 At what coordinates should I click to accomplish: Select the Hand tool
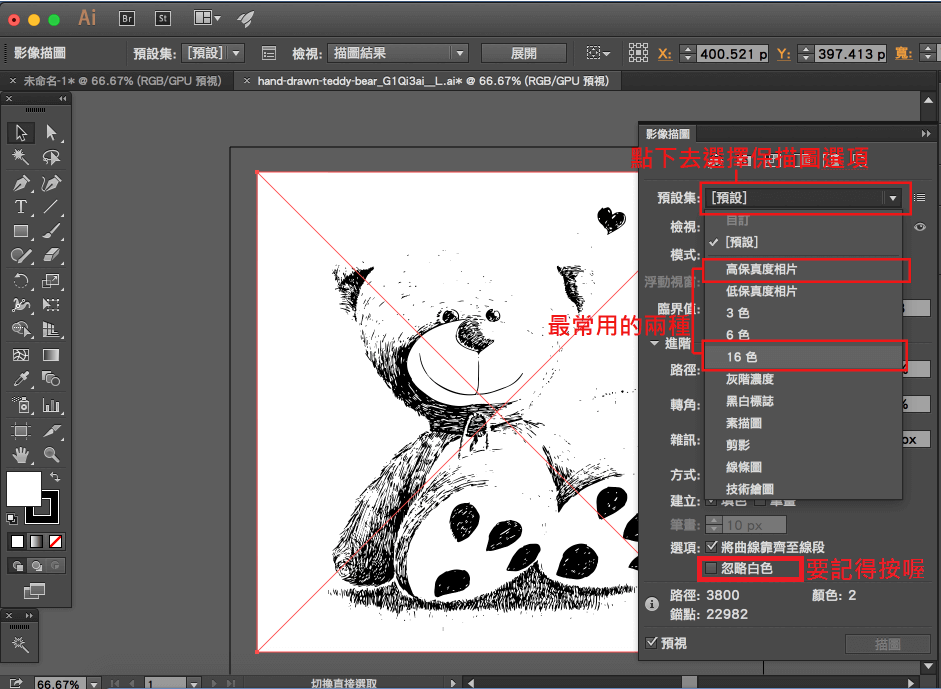pos(20,455)
